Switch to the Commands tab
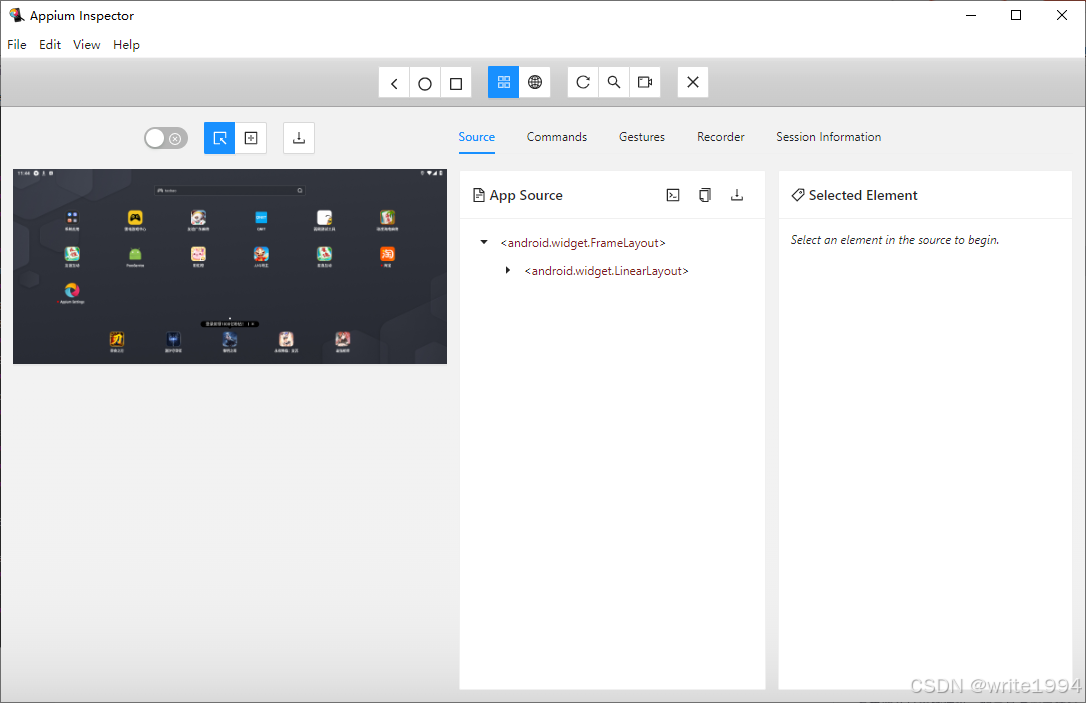The image size is (1086, 703). tap(557, 137)
